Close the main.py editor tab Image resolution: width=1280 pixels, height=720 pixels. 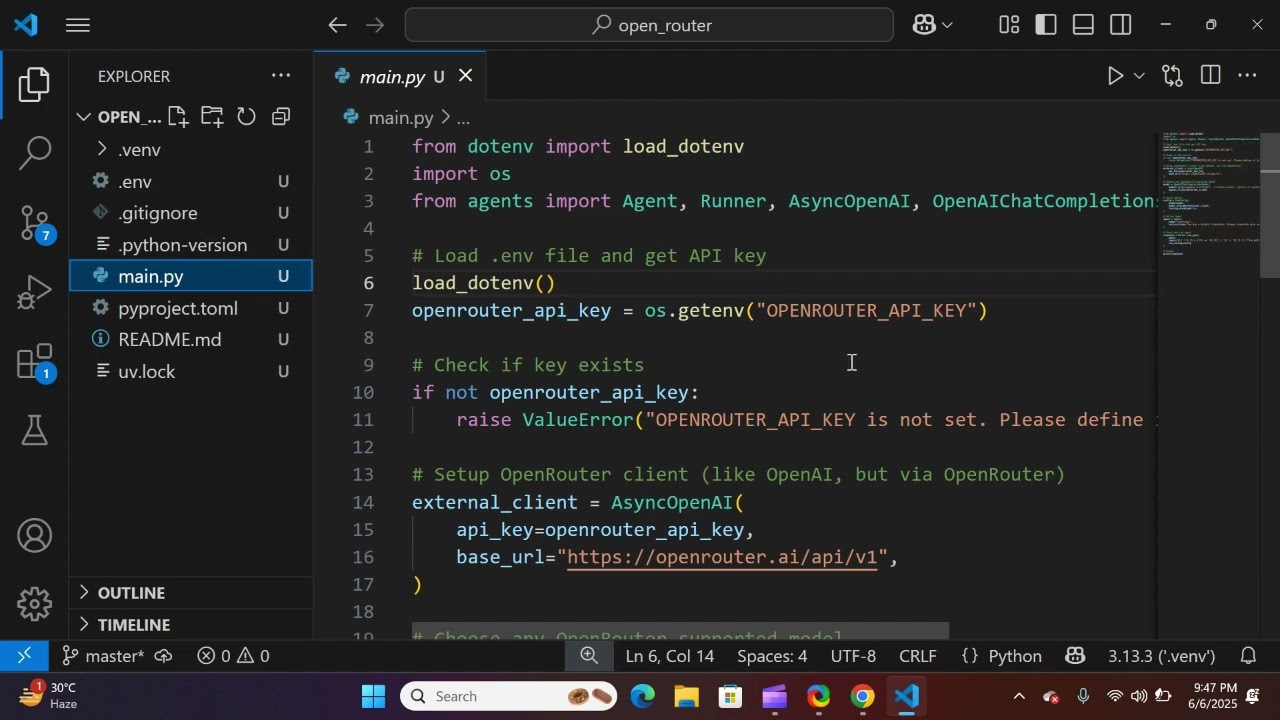[465, 76]
